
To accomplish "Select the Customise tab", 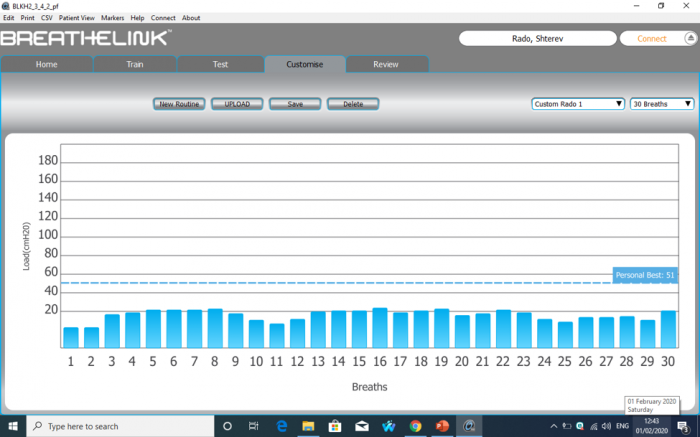I will pos(304,64).
